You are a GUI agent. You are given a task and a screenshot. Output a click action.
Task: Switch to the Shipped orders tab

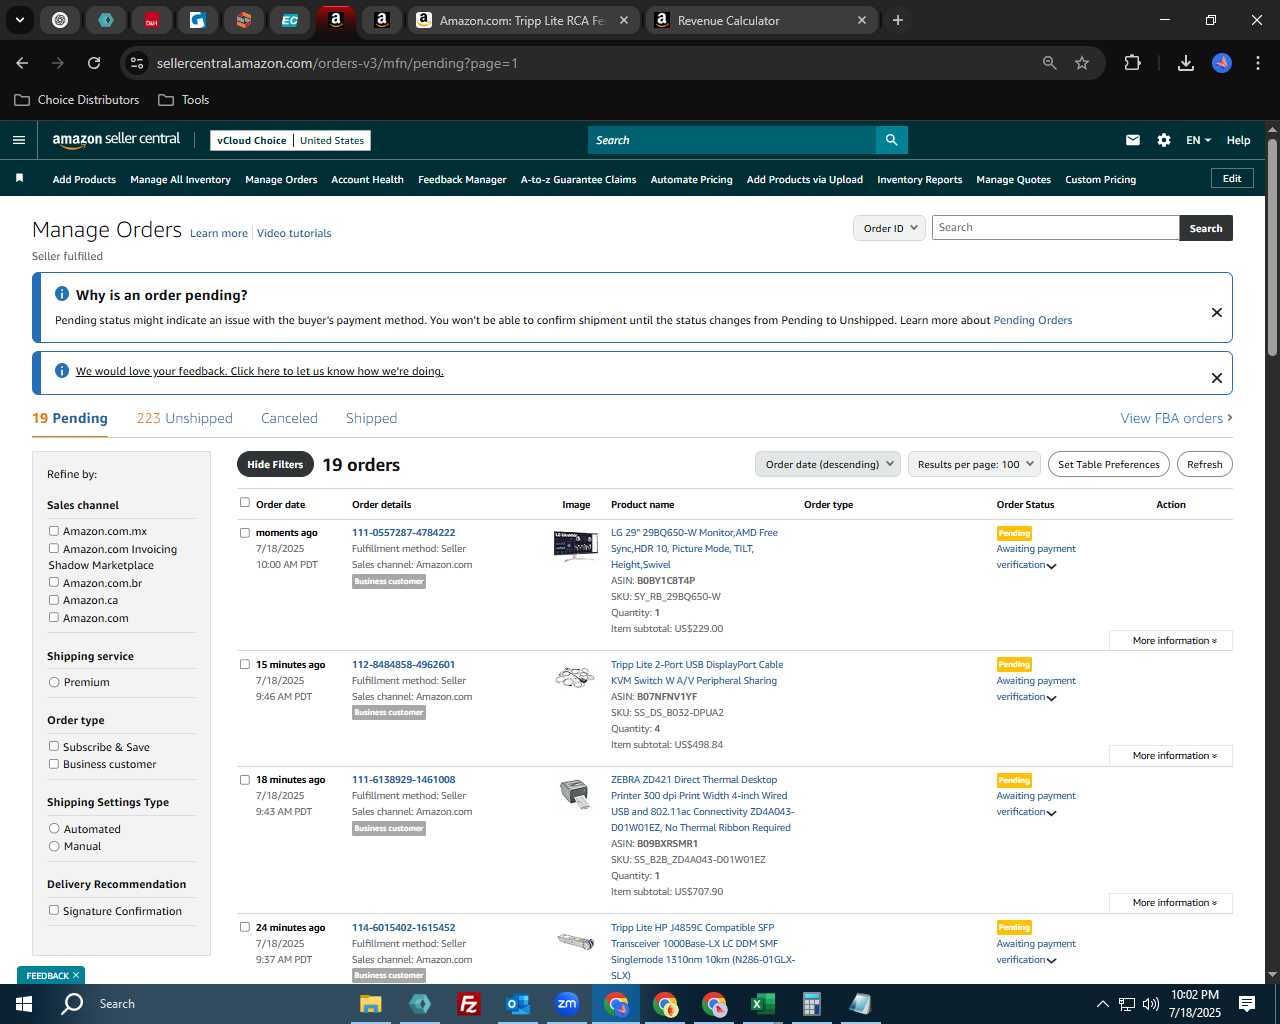coord(371,418)
